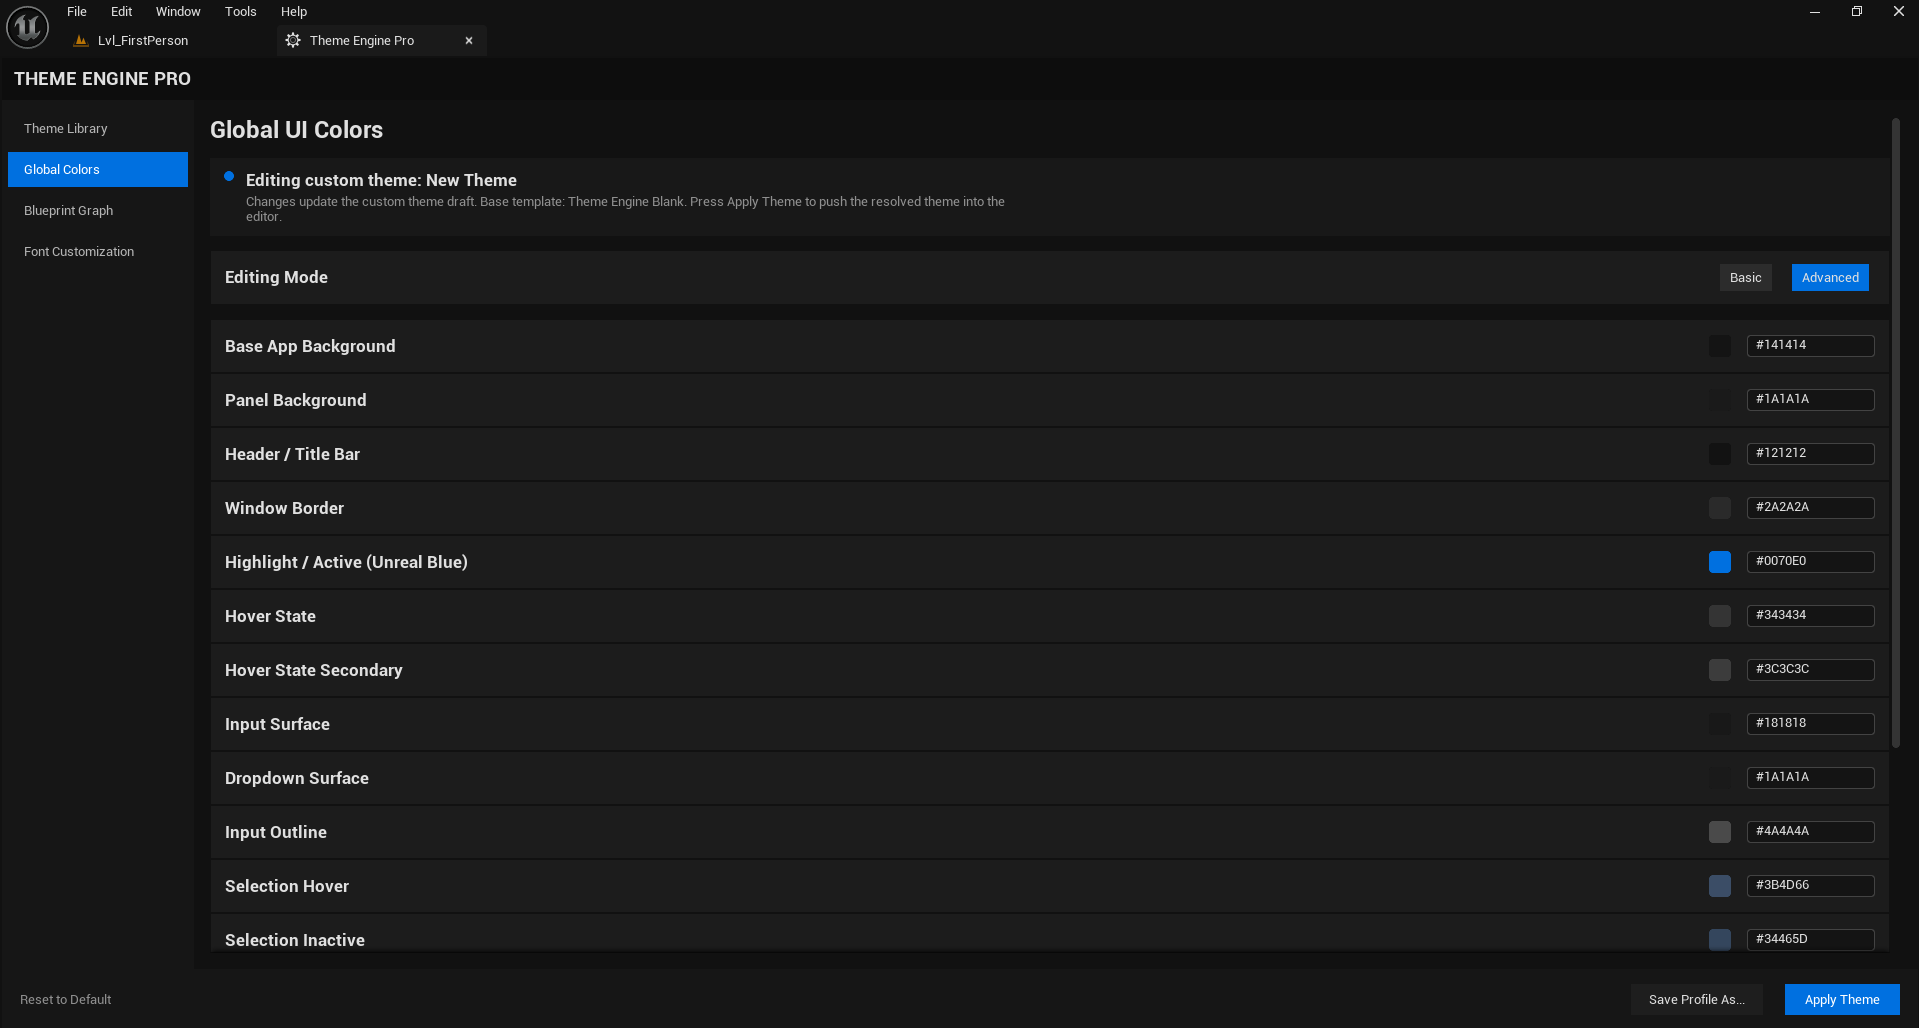Apply the theme
1919x1028 pixels.
click(1842, 1000)
